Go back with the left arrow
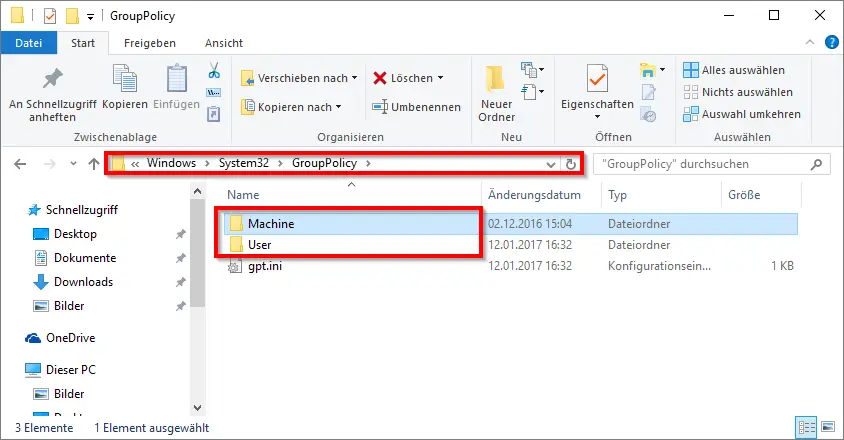This screenshot has height=440, width=844. (20, 164)
